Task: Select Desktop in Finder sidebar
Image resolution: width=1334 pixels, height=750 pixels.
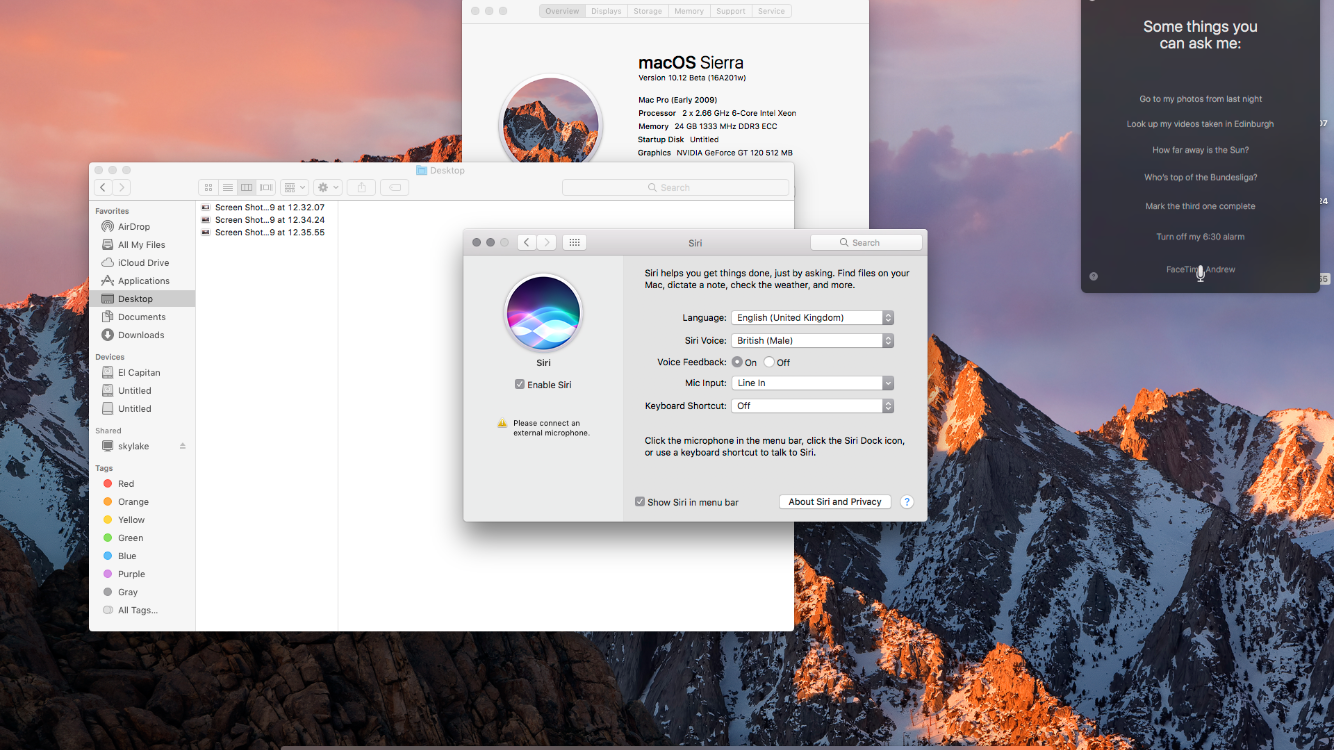Action: [x=142, y=299]
